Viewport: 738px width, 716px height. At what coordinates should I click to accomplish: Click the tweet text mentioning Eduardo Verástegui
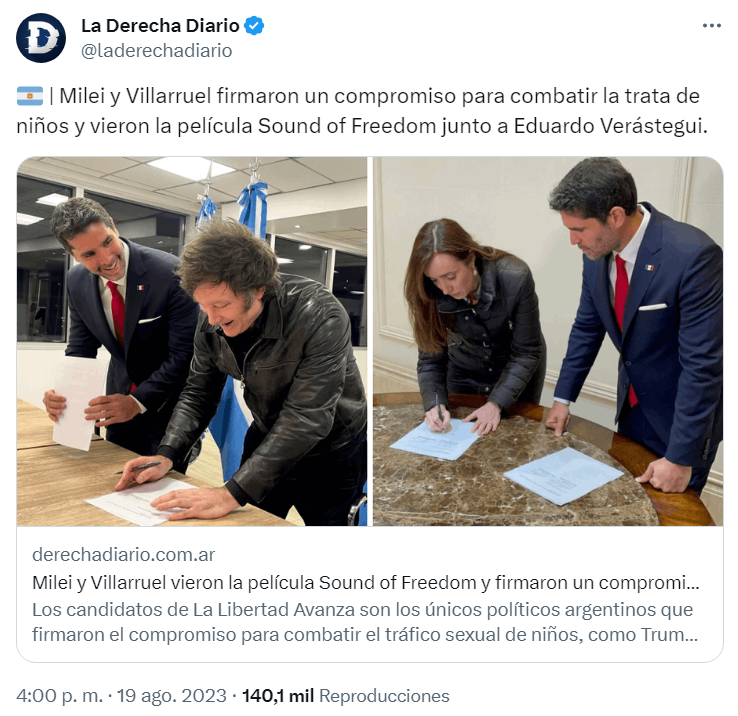(x=610, y=126)
